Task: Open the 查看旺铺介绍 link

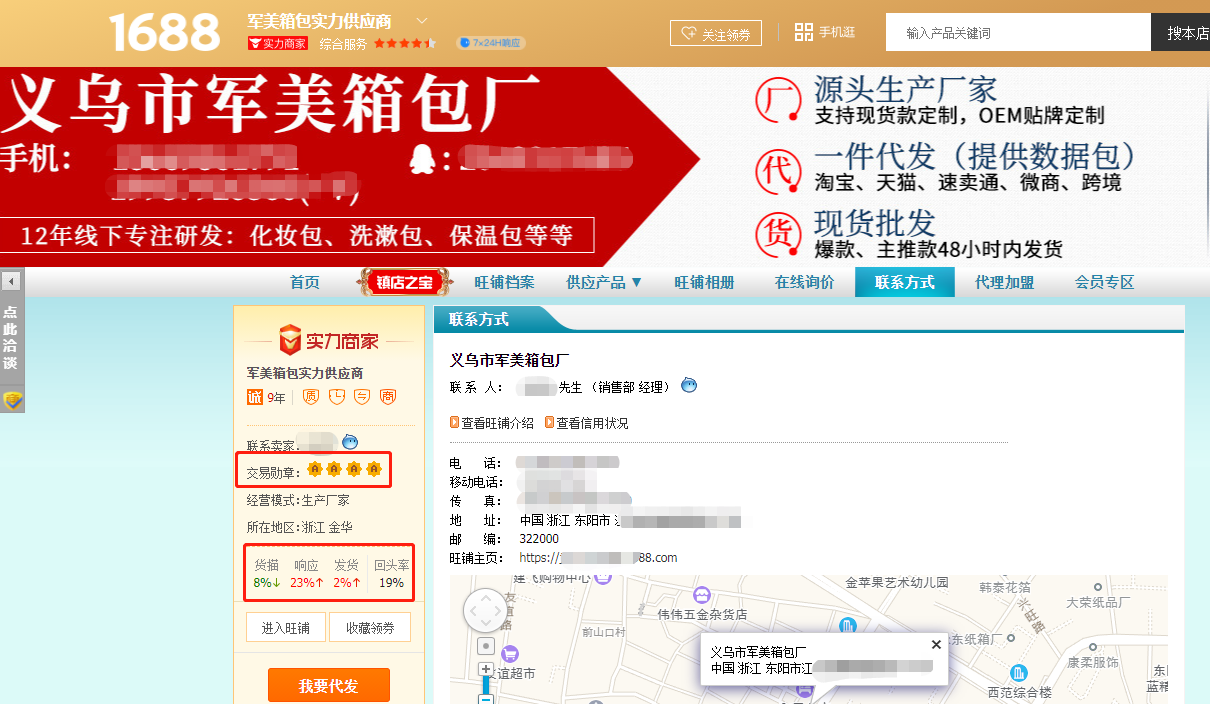Action: [492, 423]
